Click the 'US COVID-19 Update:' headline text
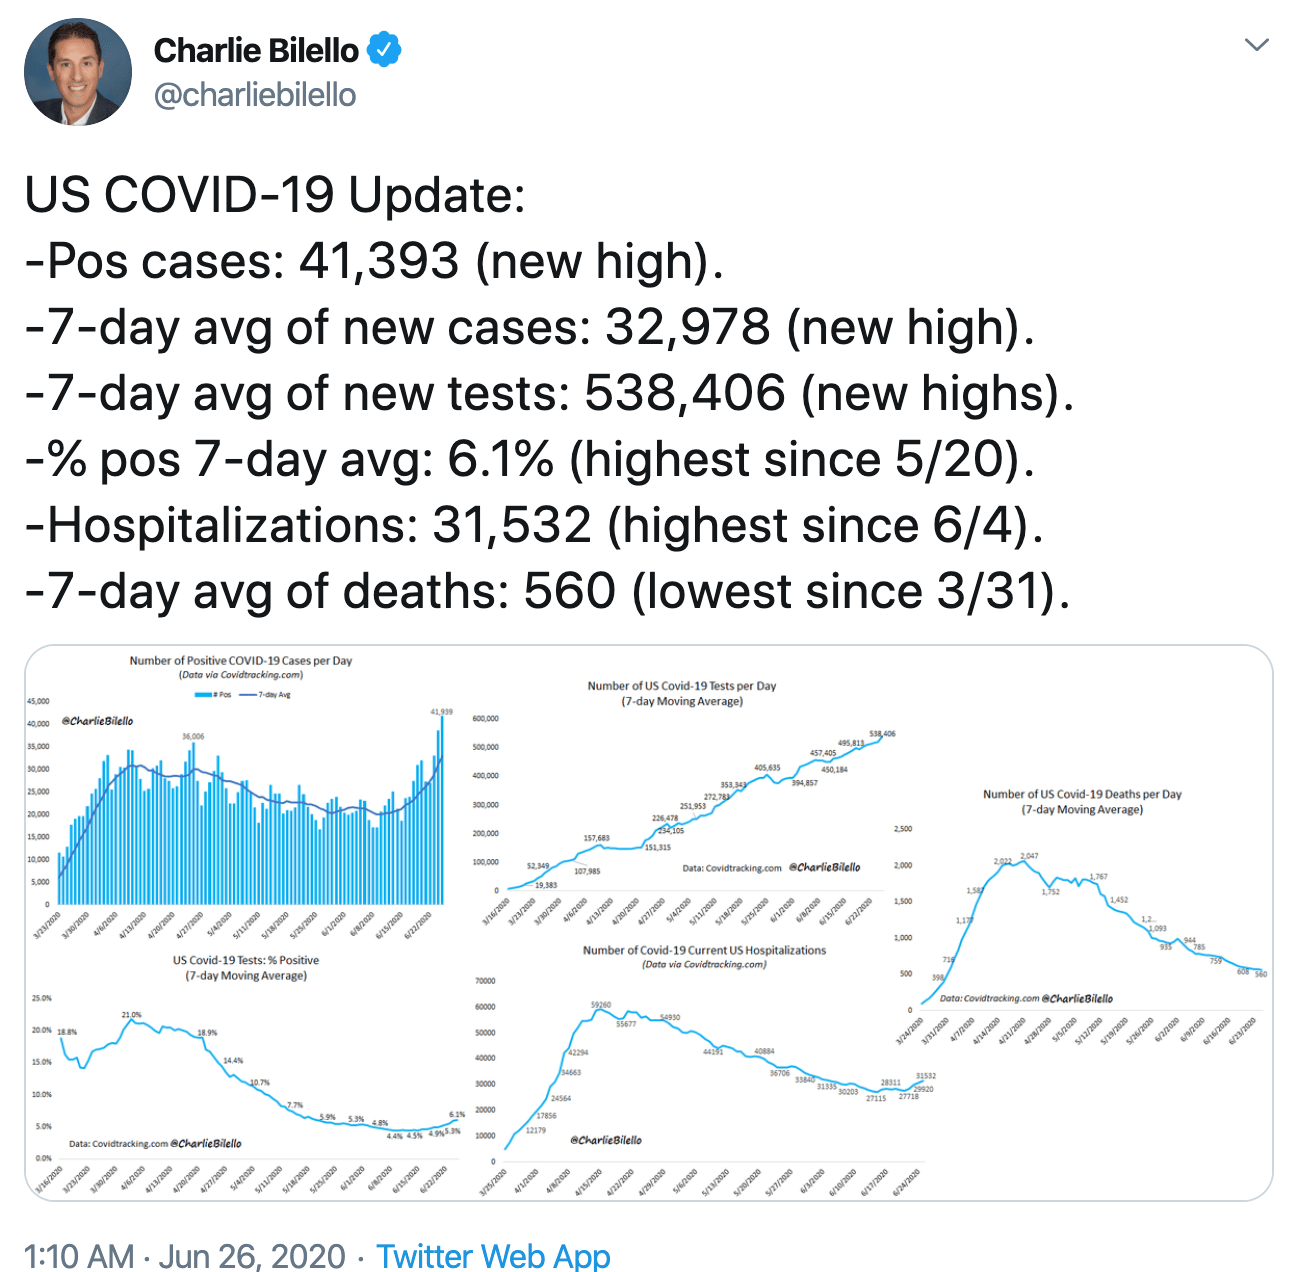1292x1272 pixels. 275,194
